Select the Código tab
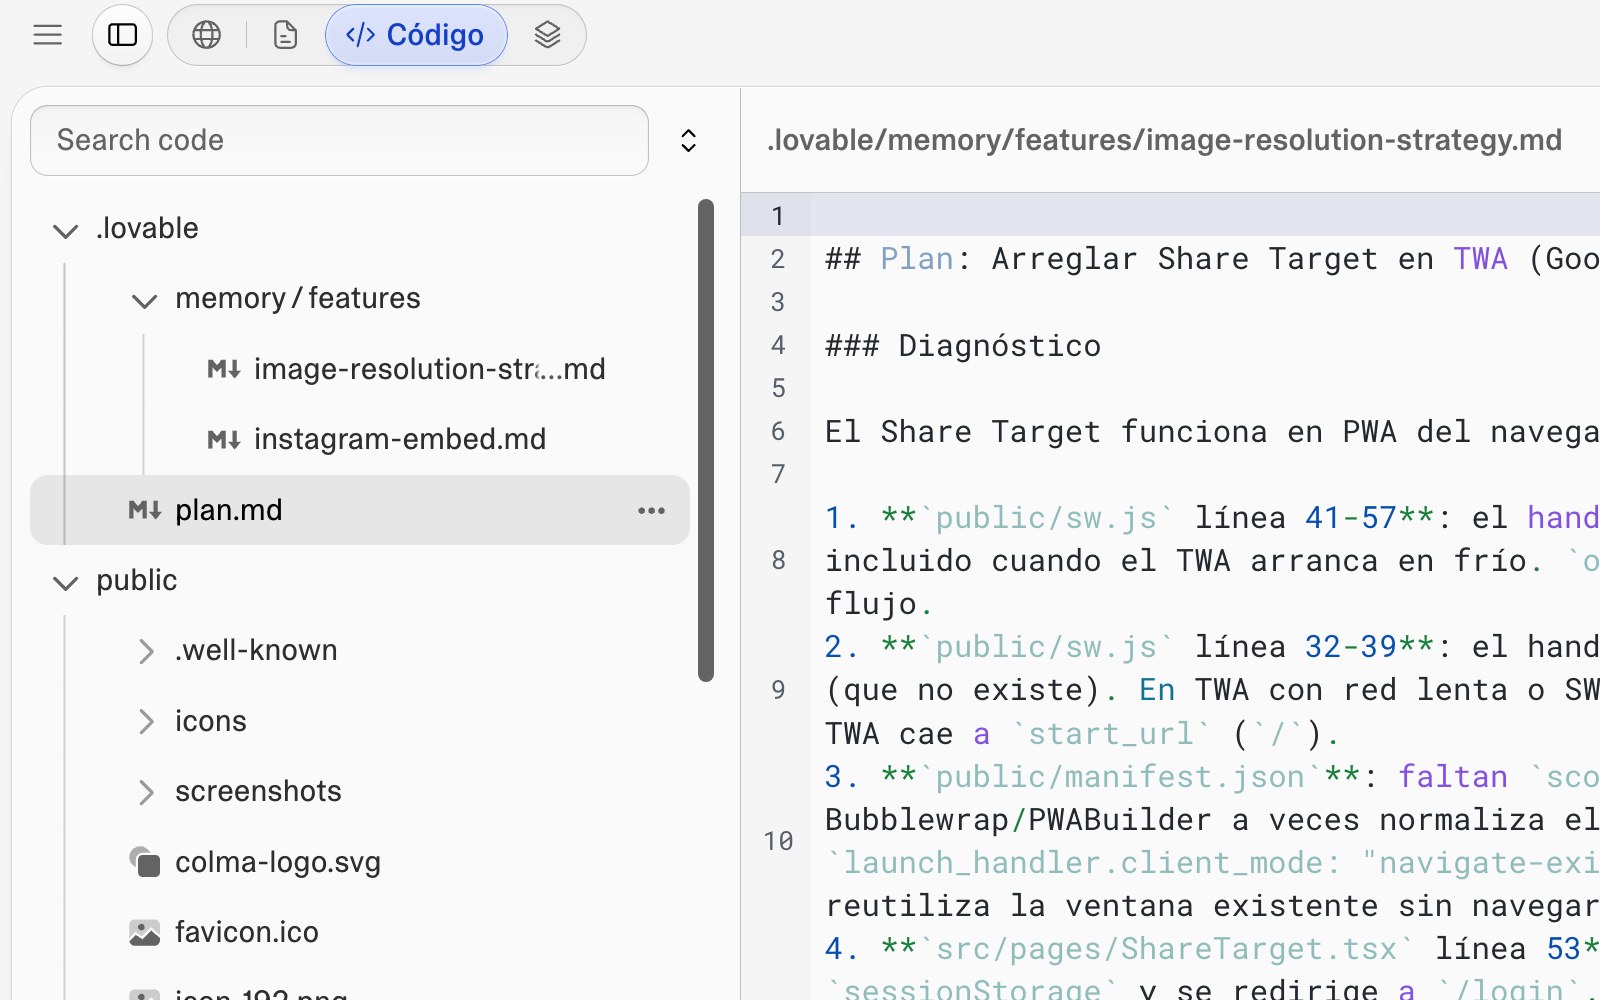This screenshot has width=1600, height=1000. click(416, 35)
